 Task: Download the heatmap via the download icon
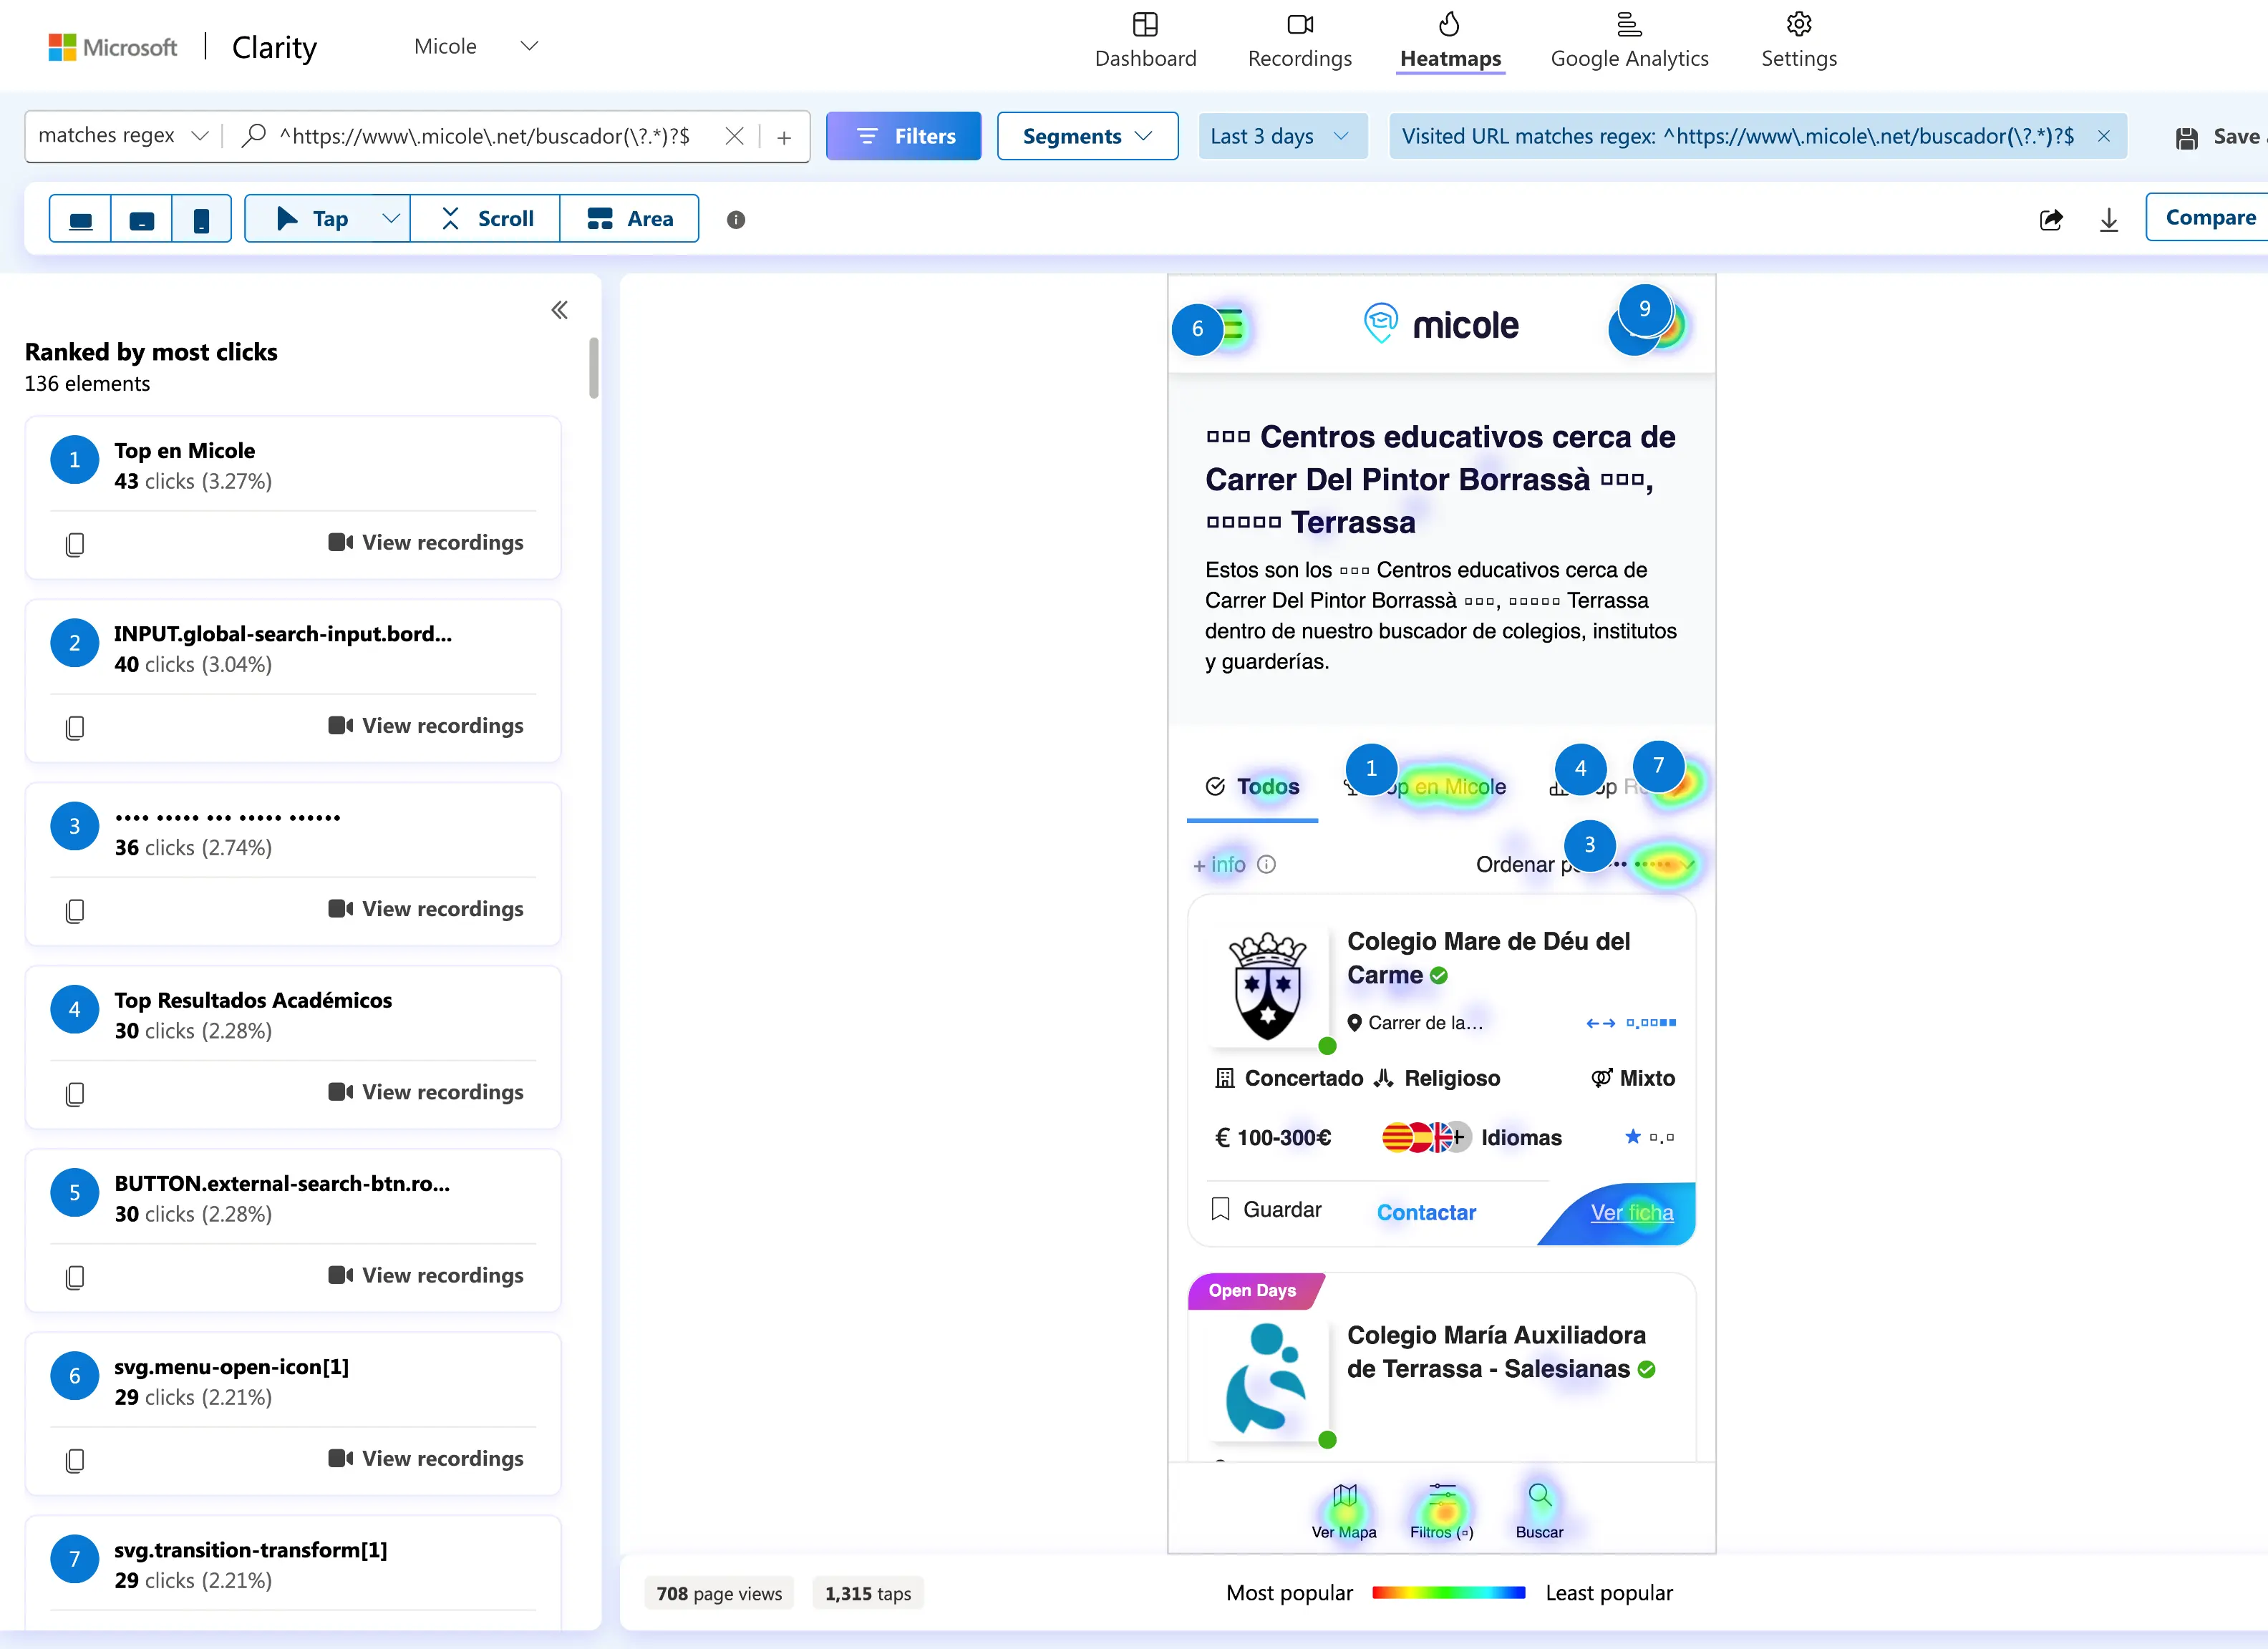tap(2109, 220)
